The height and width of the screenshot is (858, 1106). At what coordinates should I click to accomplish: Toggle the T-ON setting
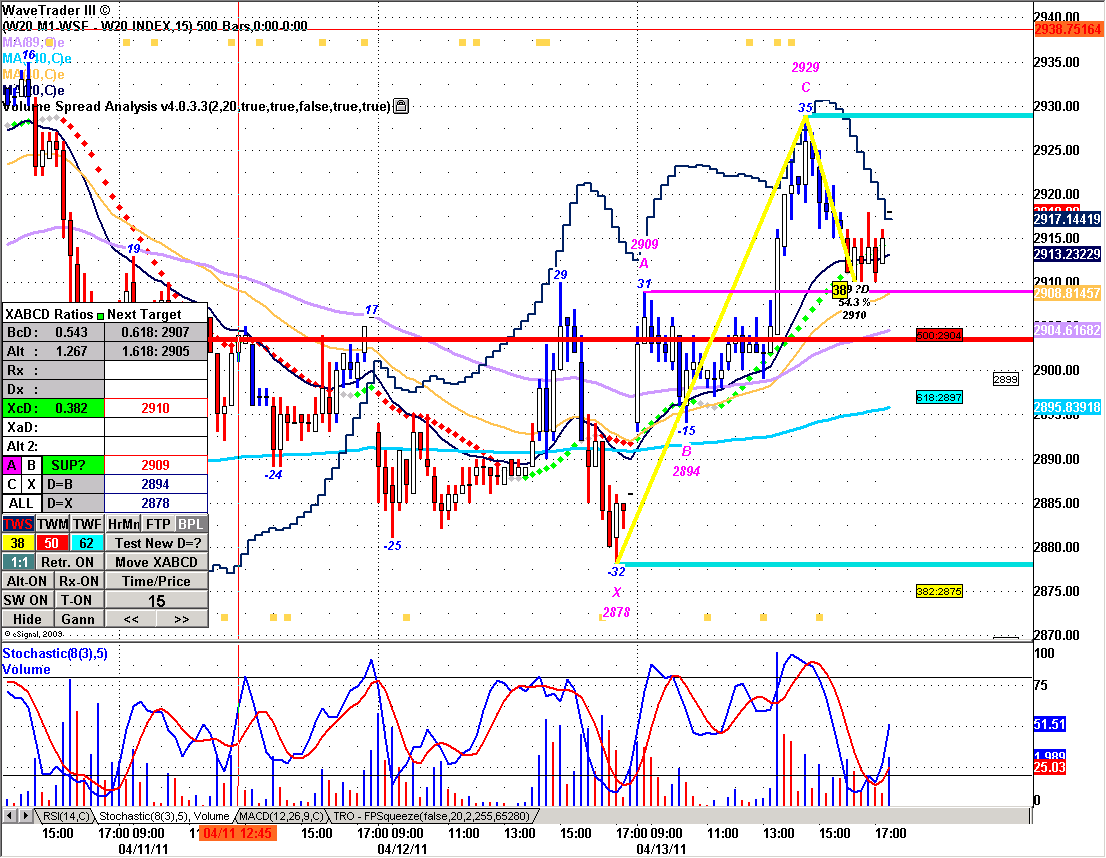click(78, 600)
